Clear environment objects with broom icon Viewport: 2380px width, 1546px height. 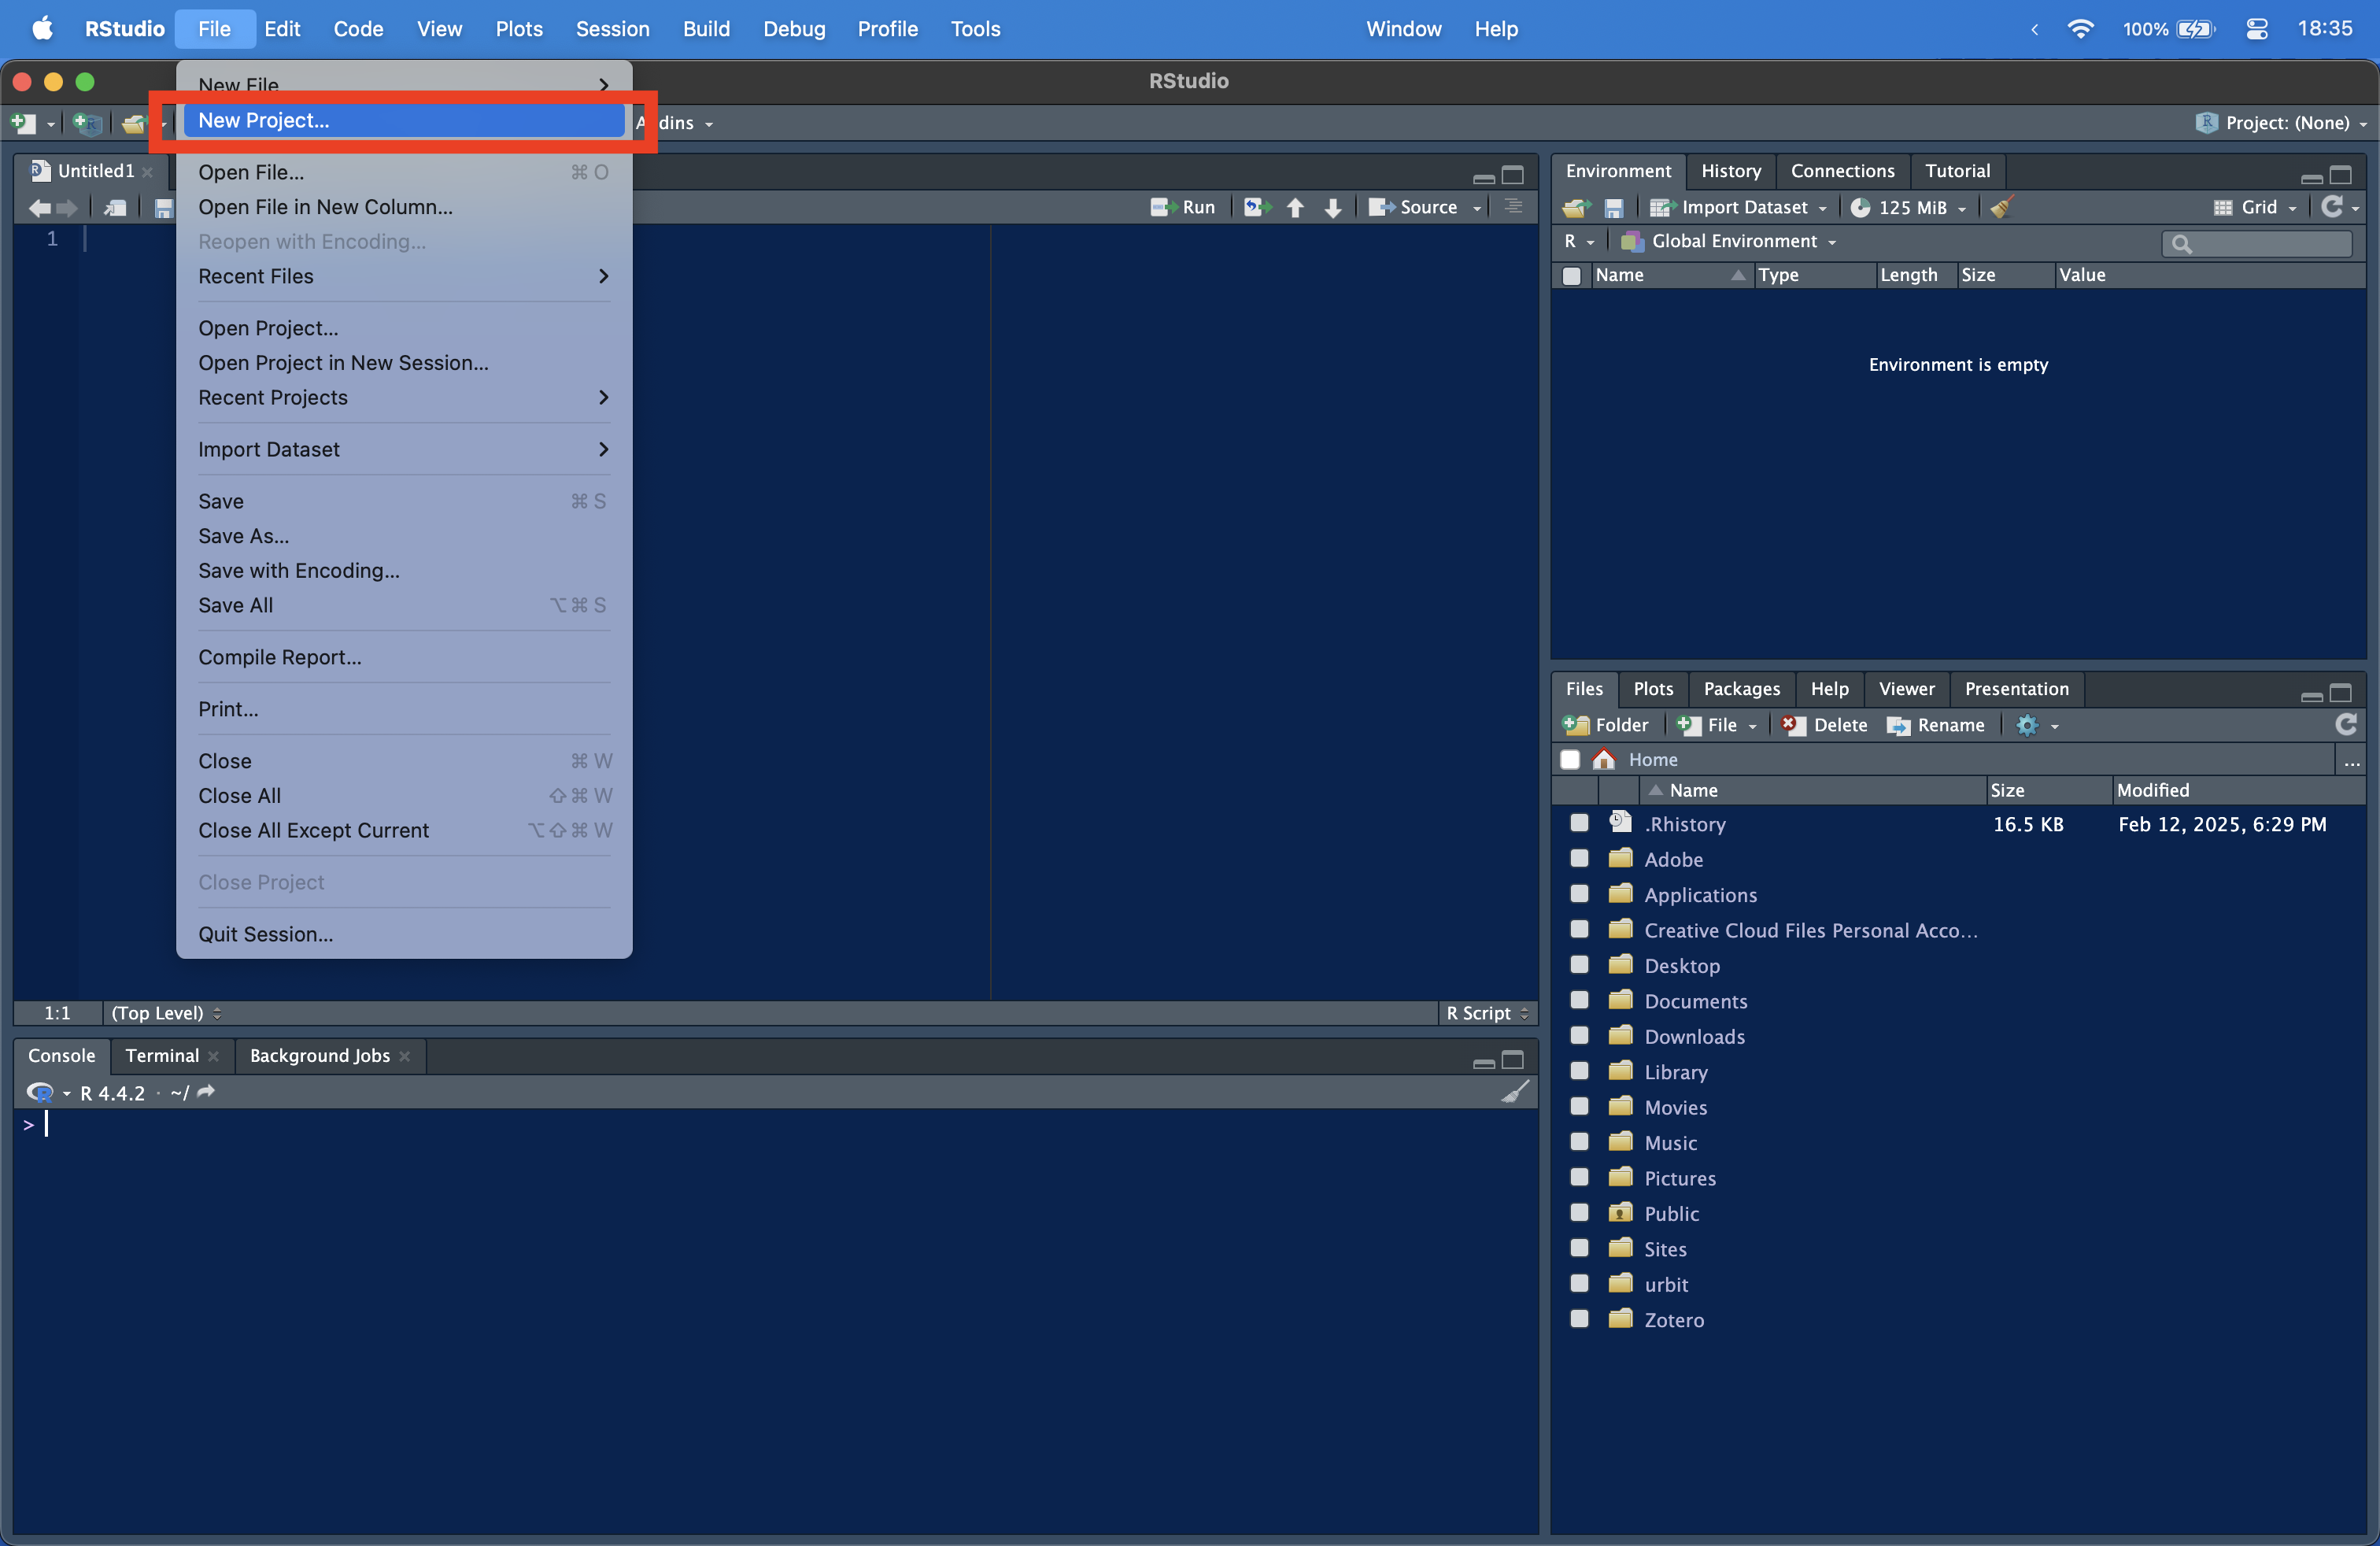click(x=2001, y=207)
